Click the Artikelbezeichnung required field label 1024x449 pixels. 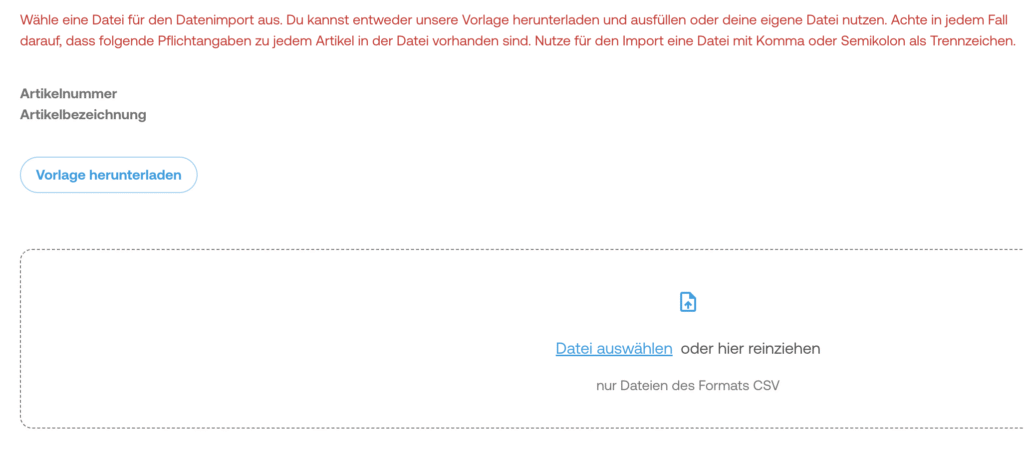83,115
